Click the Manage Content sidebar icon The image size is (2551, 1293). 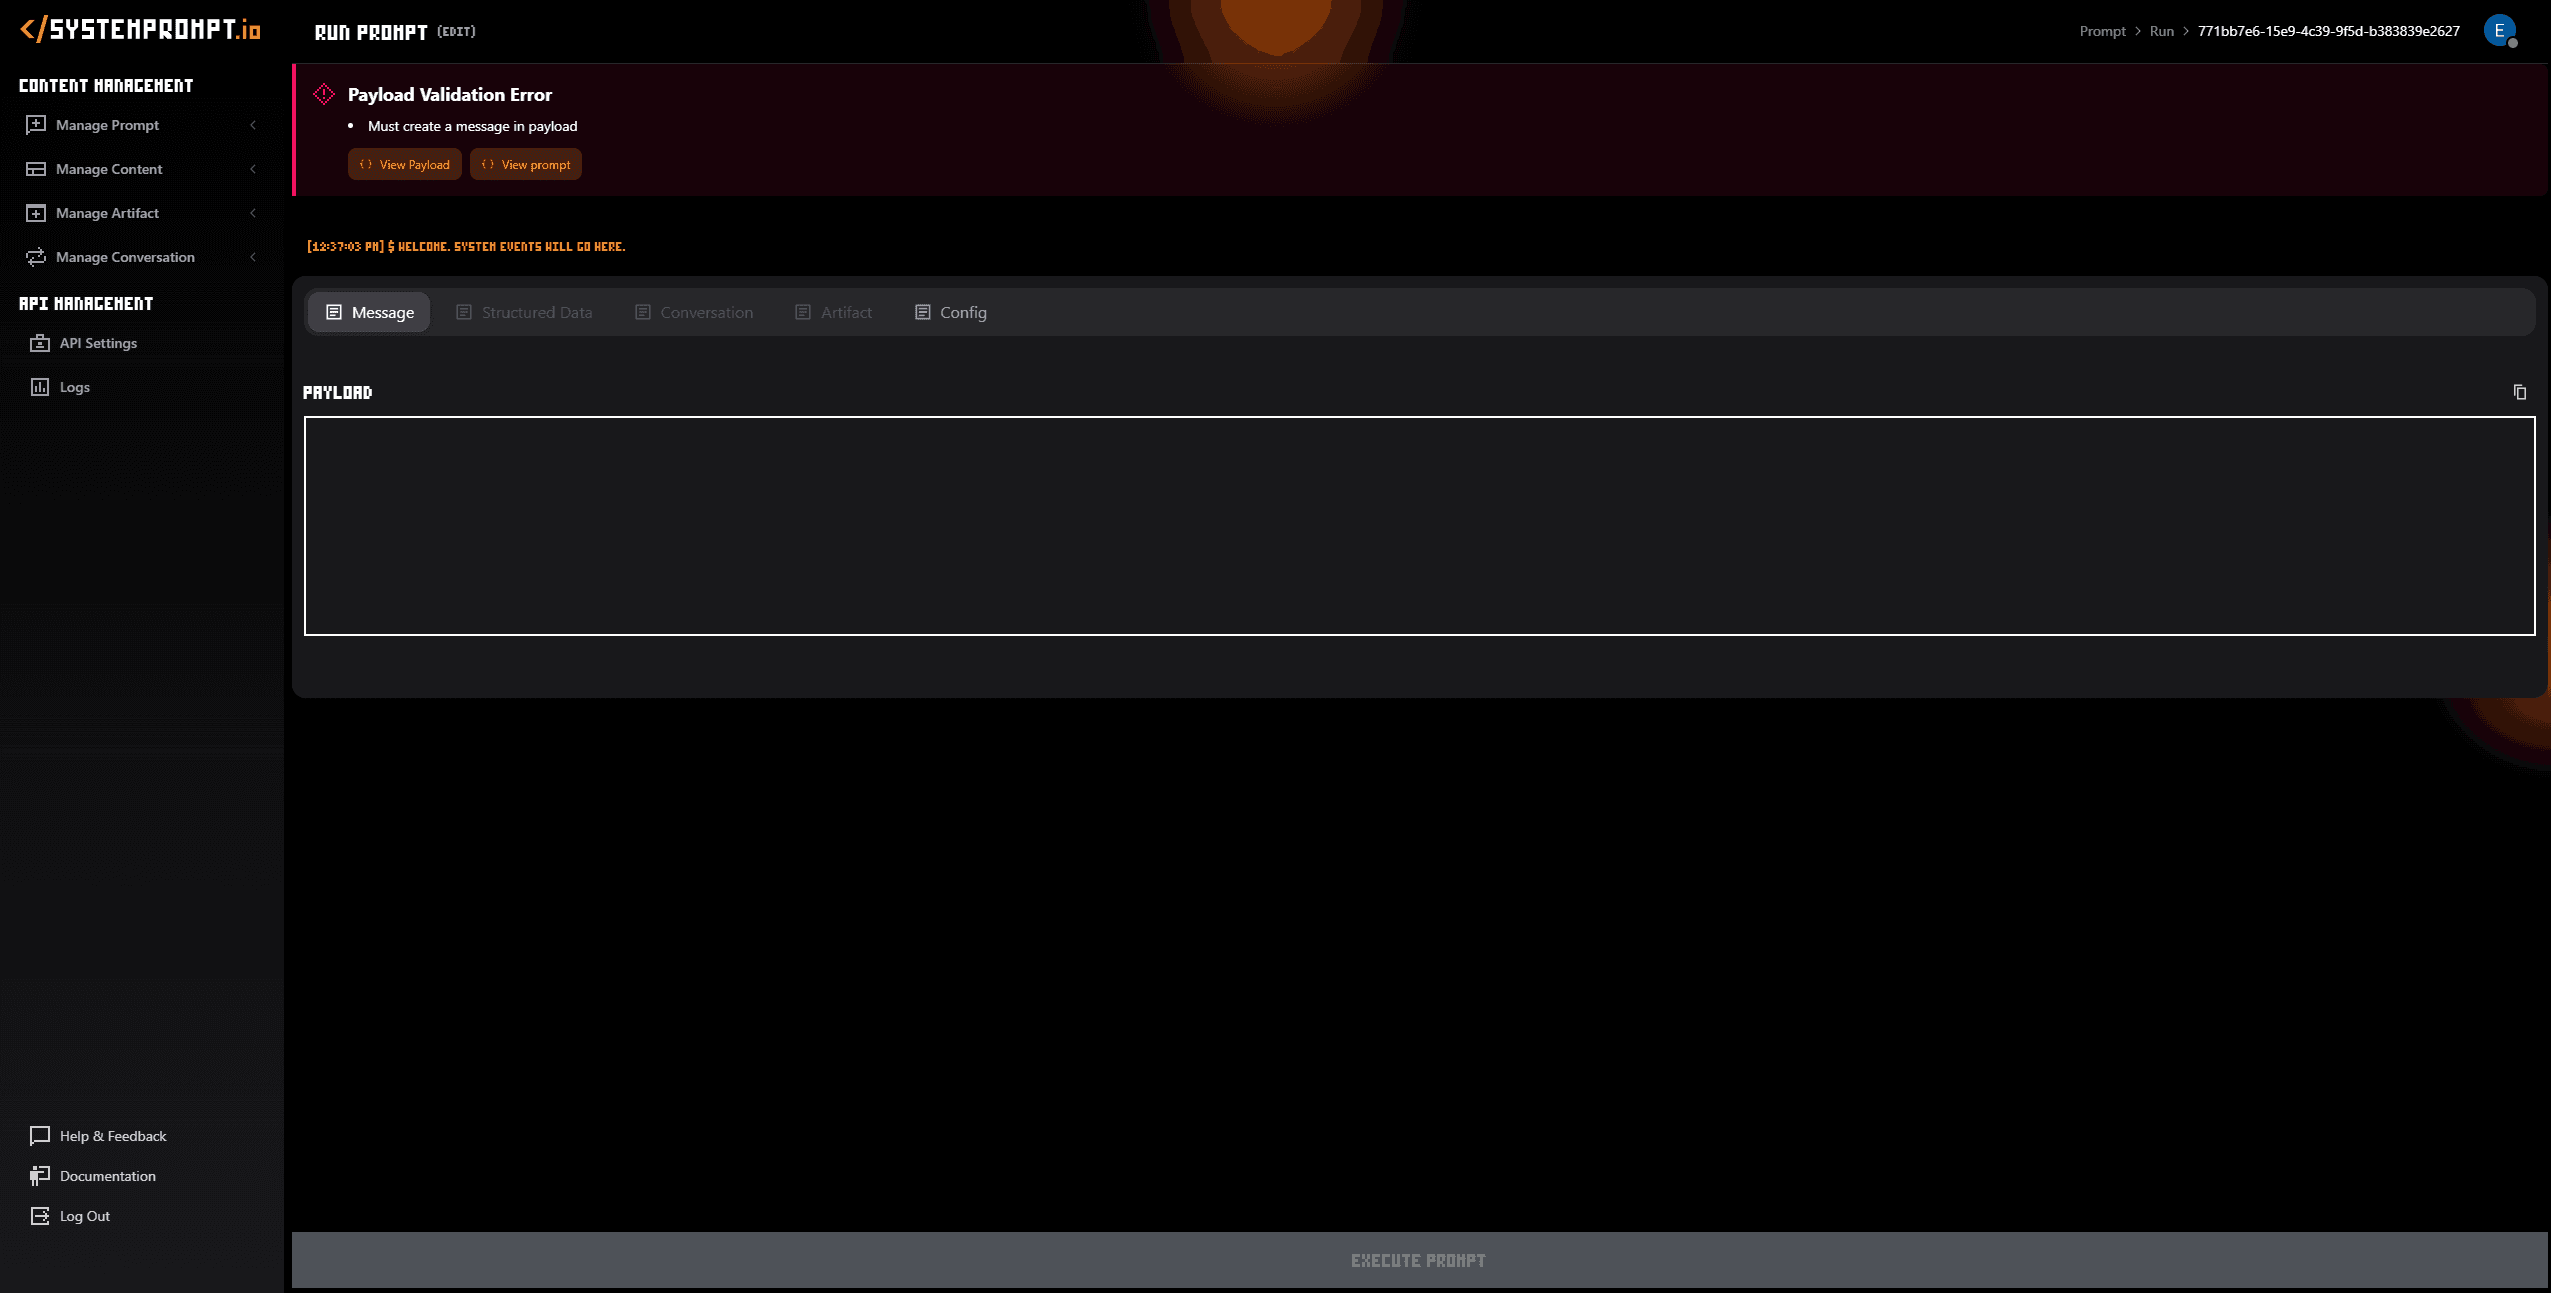[x=36, y=168]
